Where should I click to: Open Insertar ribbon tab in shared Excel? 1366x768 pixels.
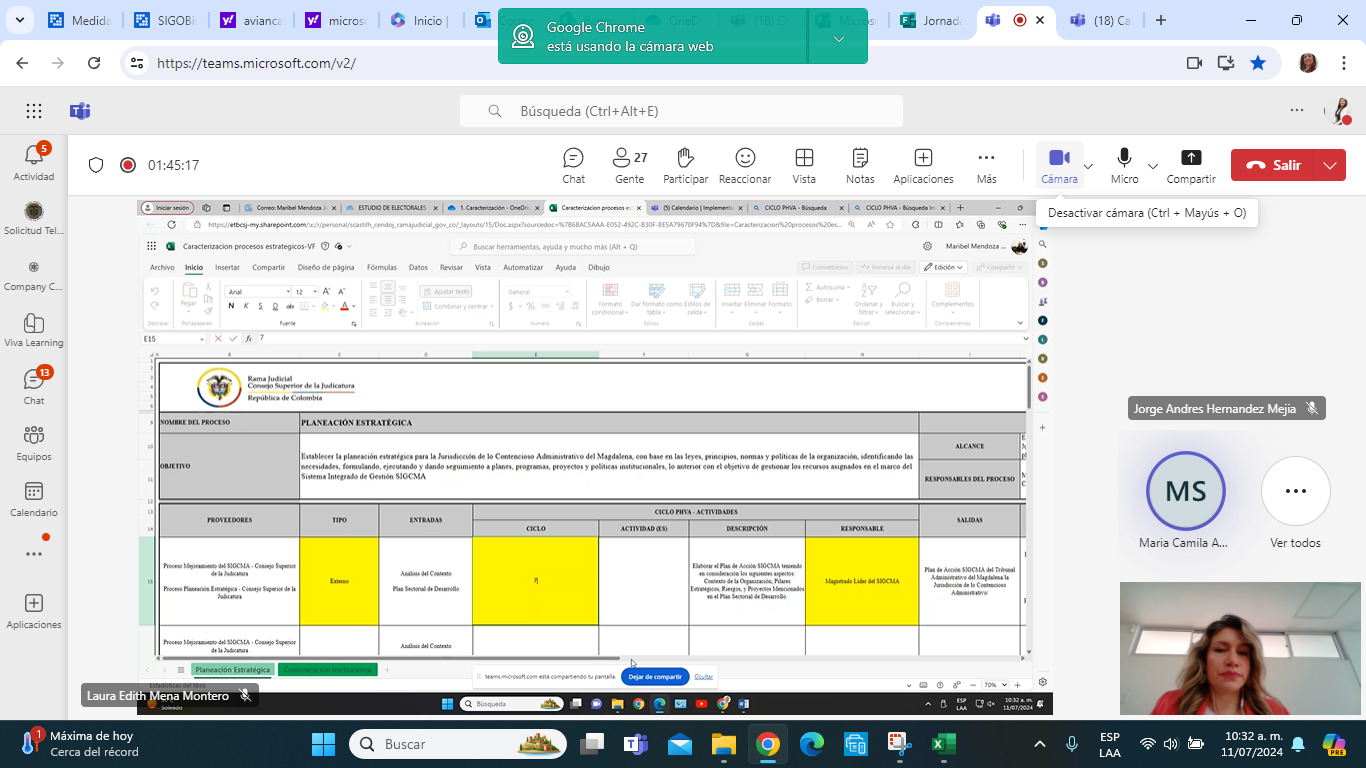(227, 267)
